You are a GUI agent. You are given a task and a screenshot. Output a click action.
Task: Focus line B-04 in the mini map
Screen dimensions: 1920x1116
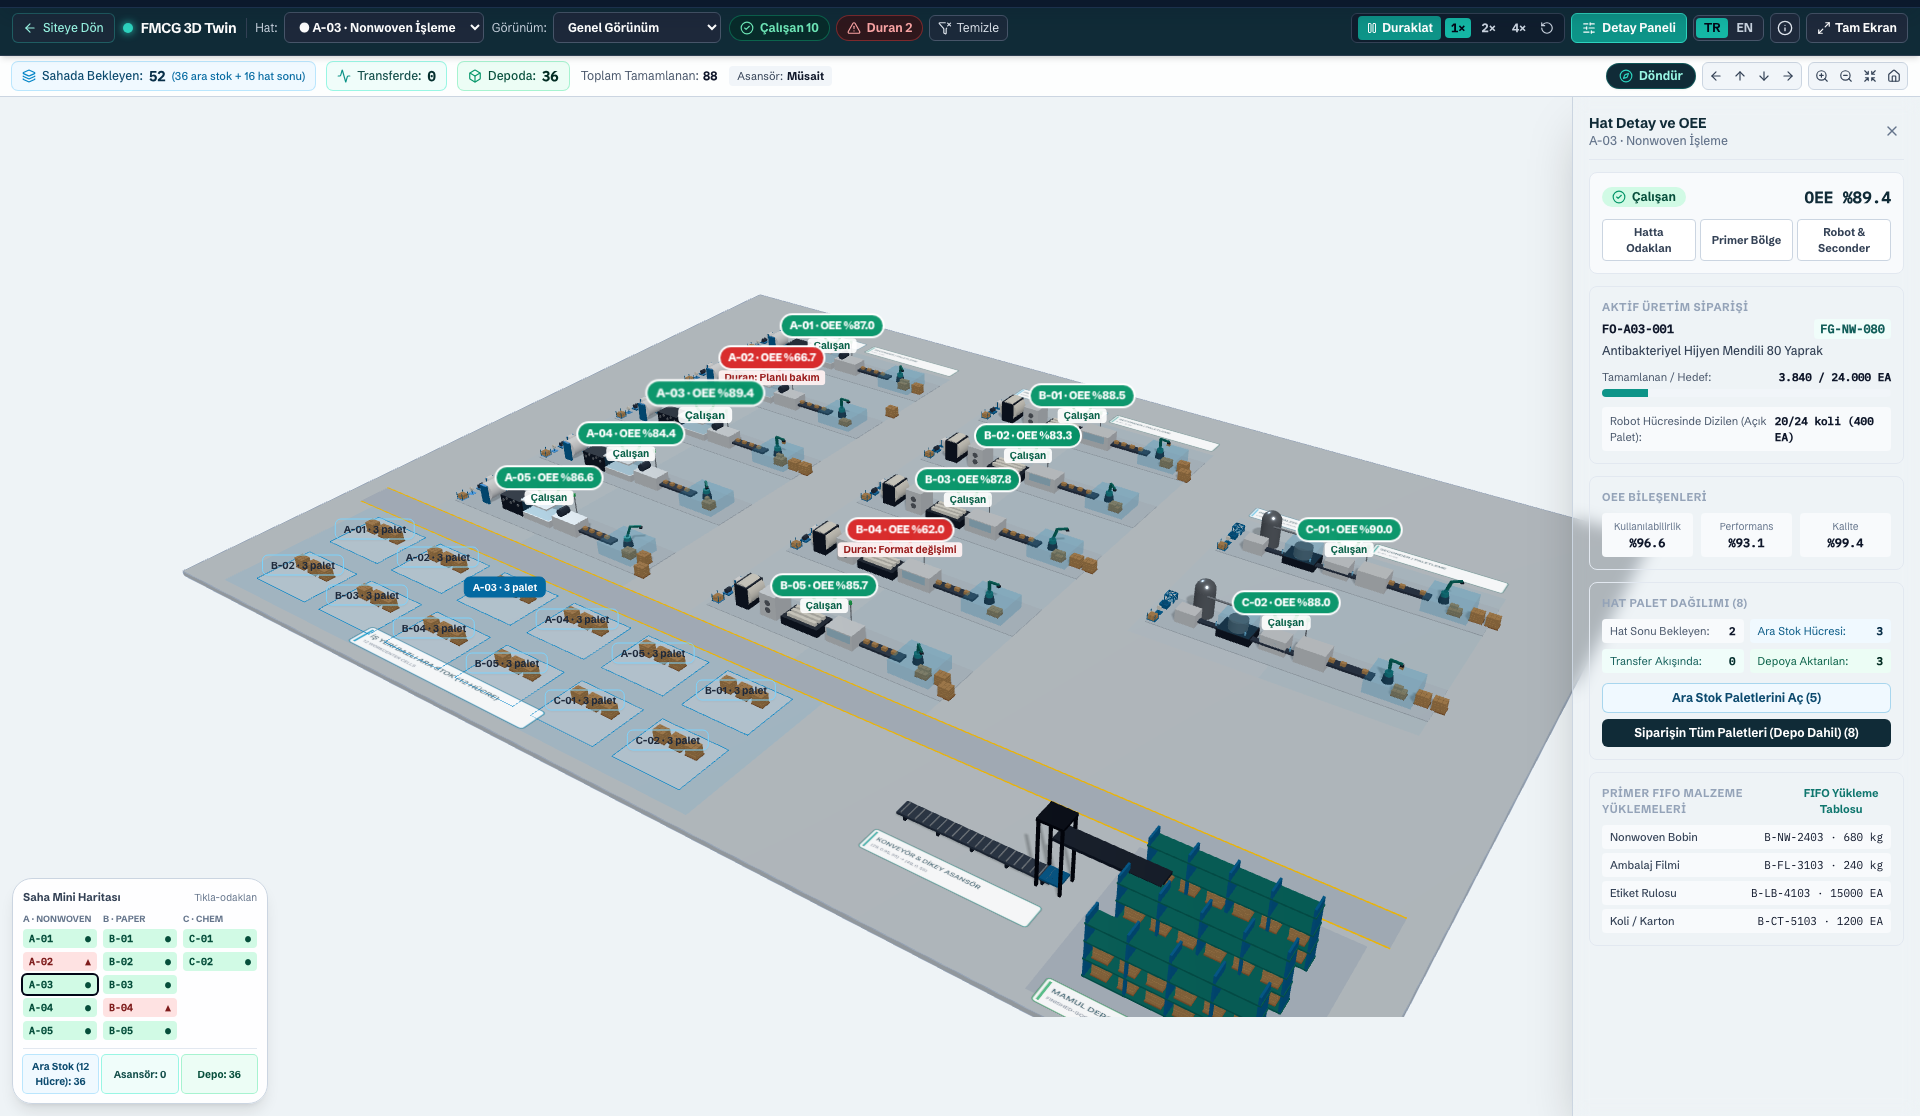(140, 1008)
